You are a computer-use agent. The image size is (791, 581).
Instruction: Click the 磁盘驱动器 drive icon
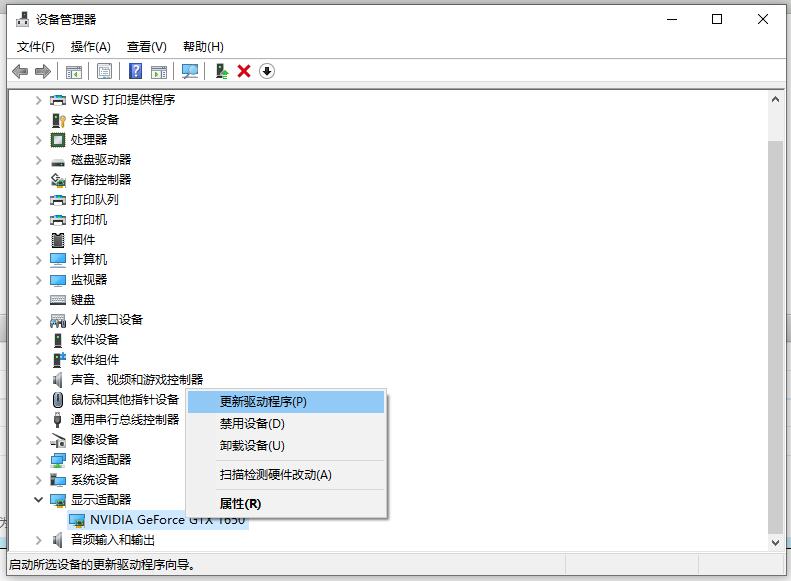(58, 161)
